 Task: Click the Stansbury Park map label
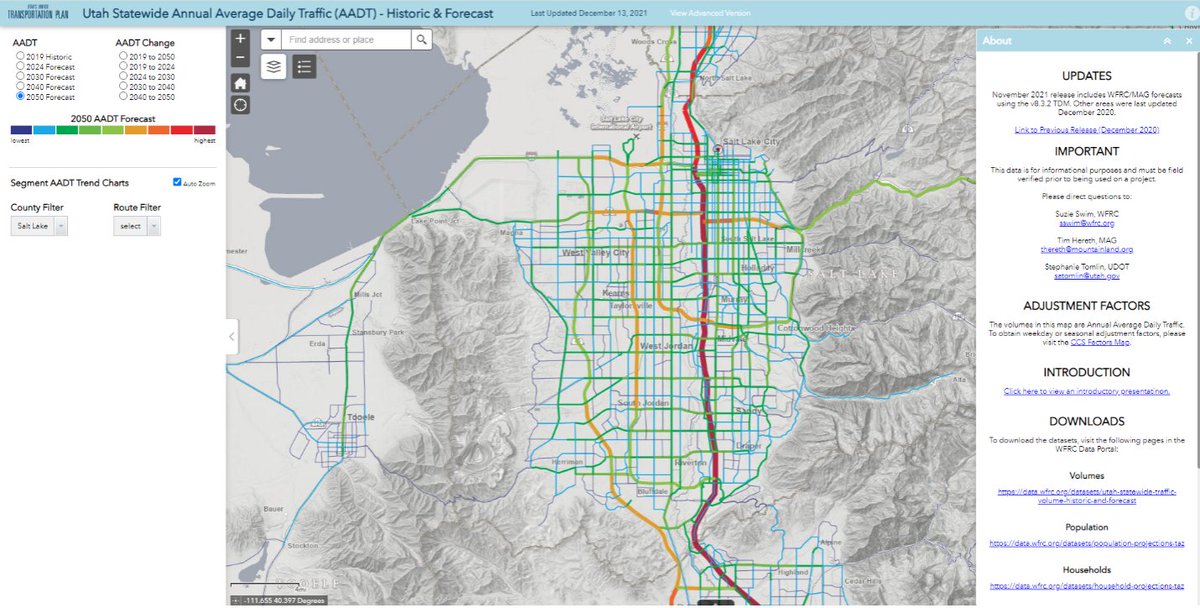376,332
